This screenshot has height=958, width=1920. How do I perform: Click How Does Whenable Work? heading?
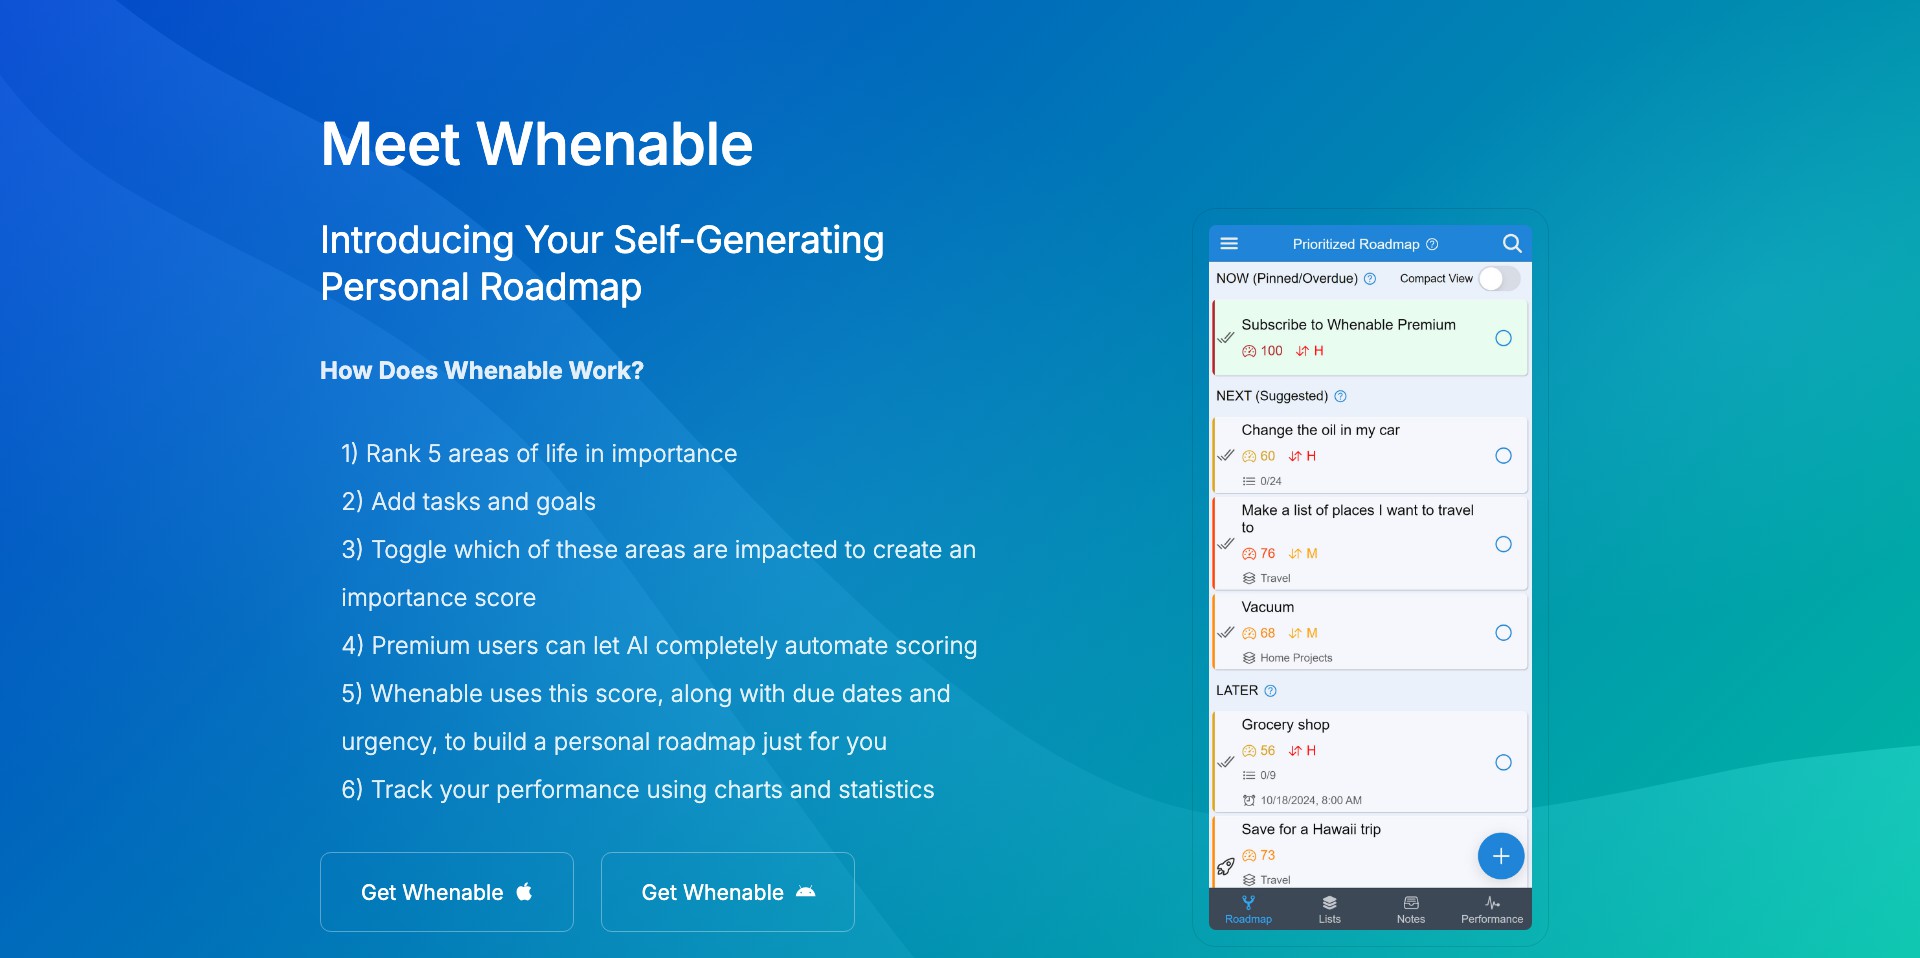pyautogui.click(x=482, y=371)
